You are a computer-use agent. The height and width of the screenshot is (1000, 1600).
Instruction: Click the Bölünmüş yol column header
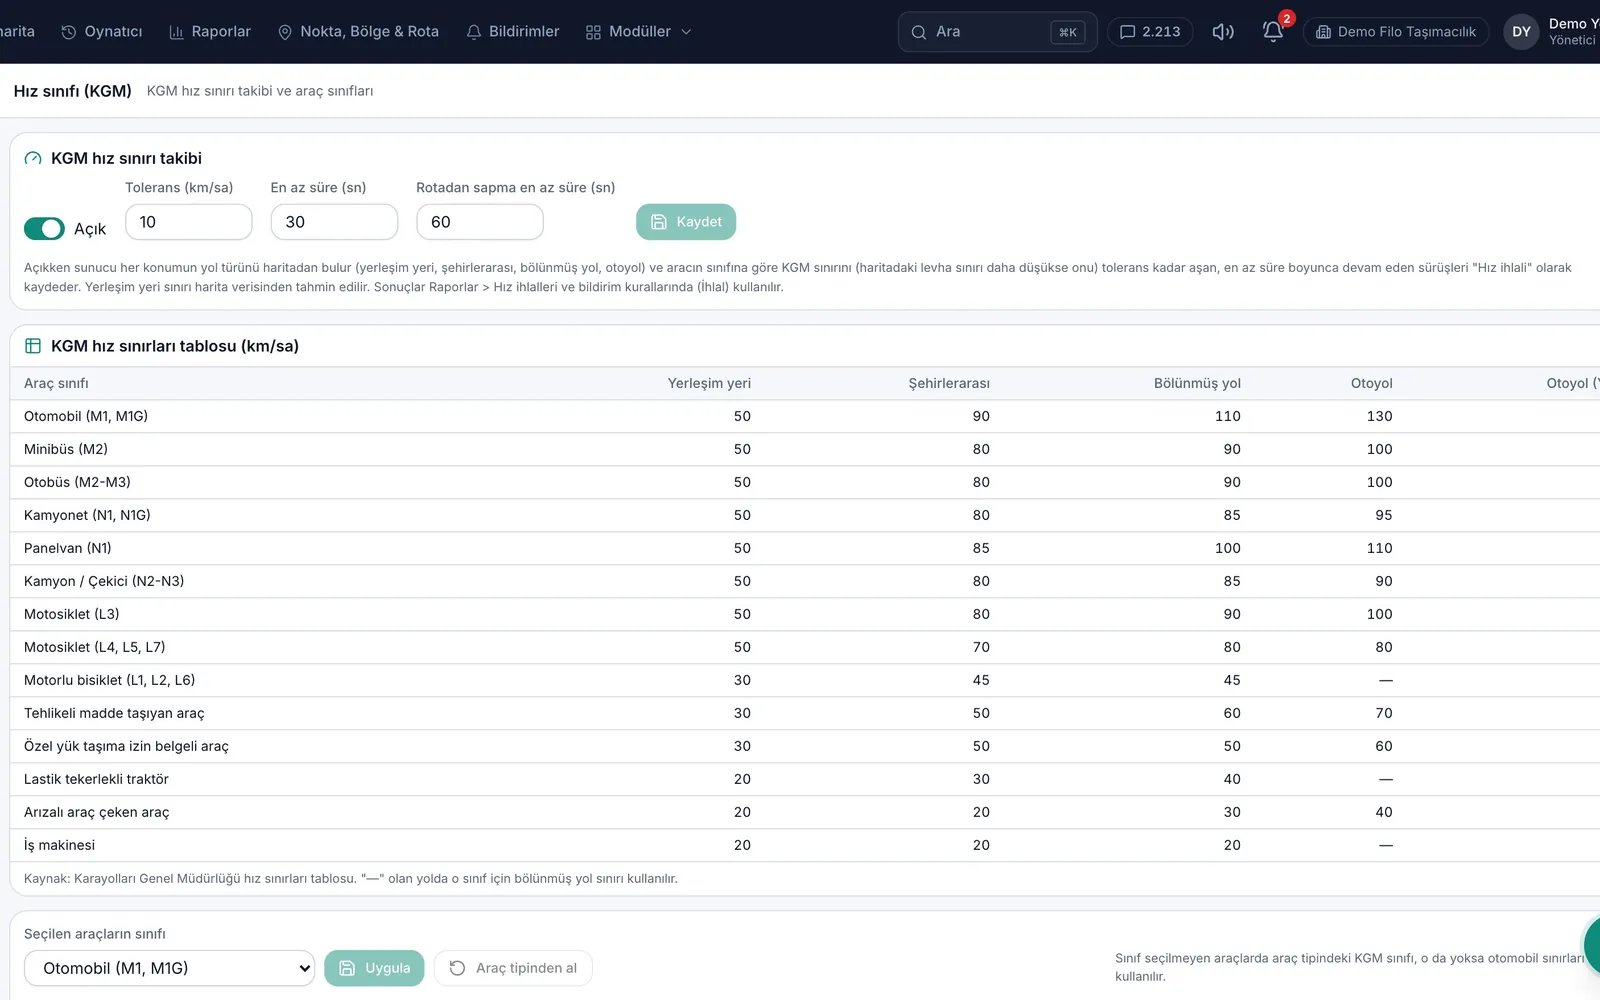tap(1197, 383)
